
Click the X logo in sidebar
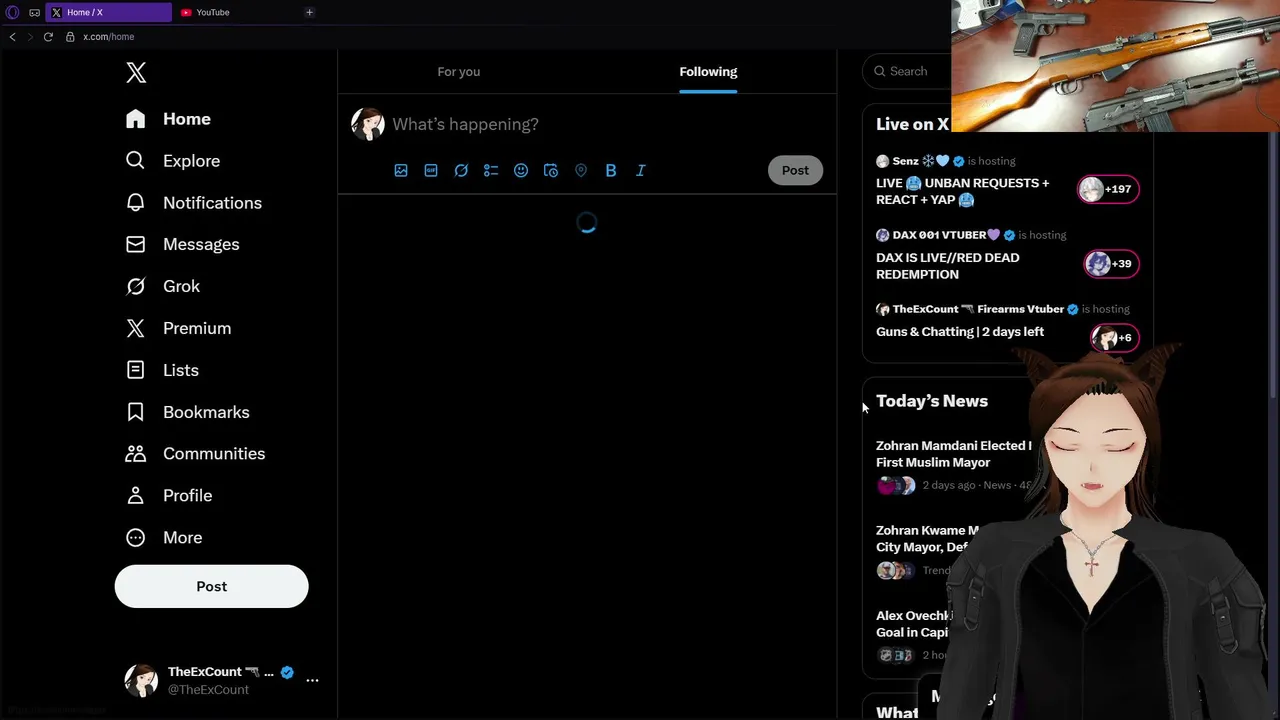point(136,72)
